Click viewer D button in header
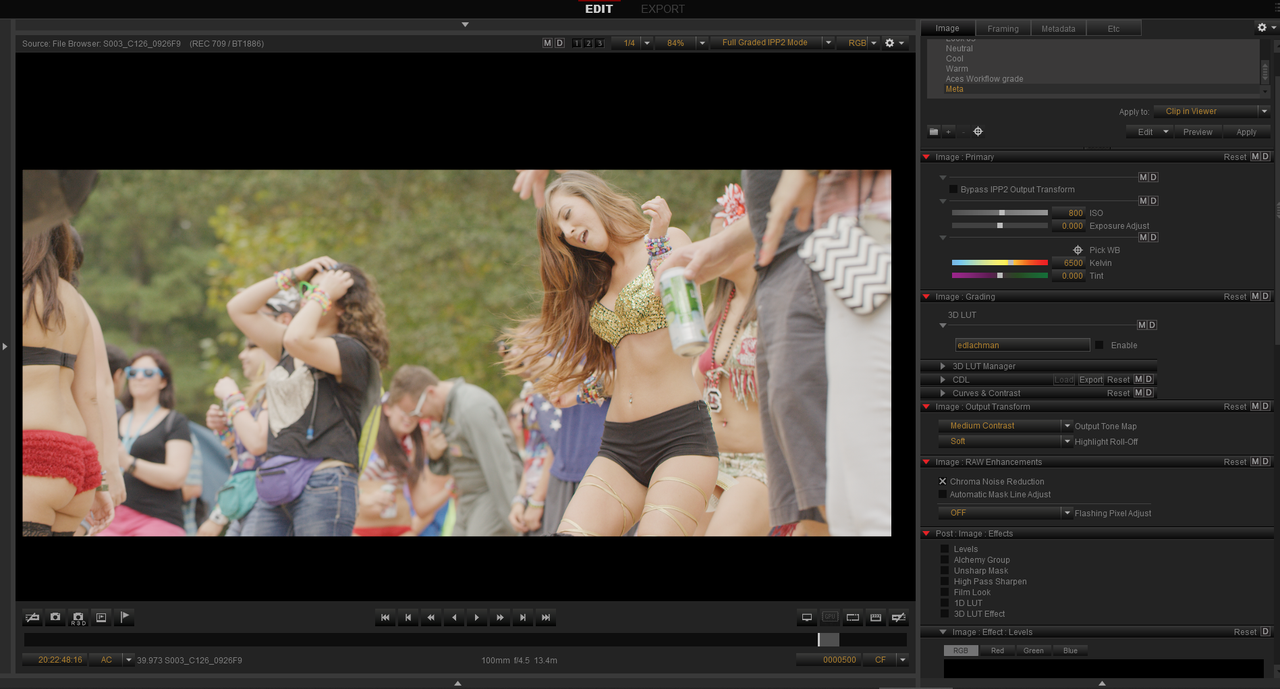The image size is (1280, 689). tap(559, 43)
